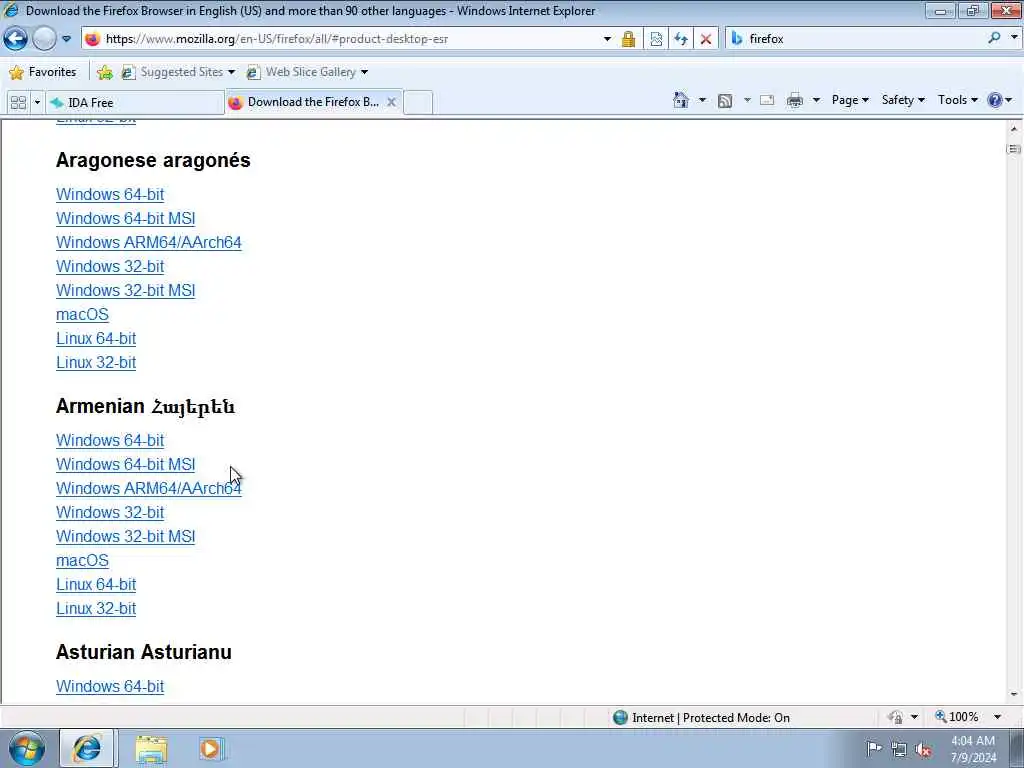1024x768 pixels.
Task: Click Armenian Windows ARM64/AArch64 link
Action: (149, 488)
